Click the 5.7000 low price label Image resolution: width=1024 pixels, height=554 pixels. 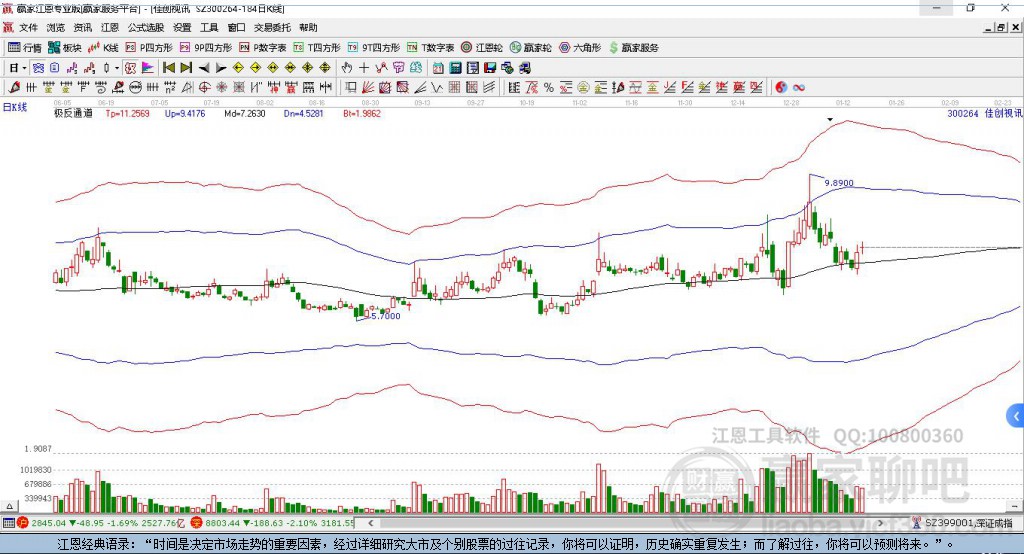(x=386, y=316)
